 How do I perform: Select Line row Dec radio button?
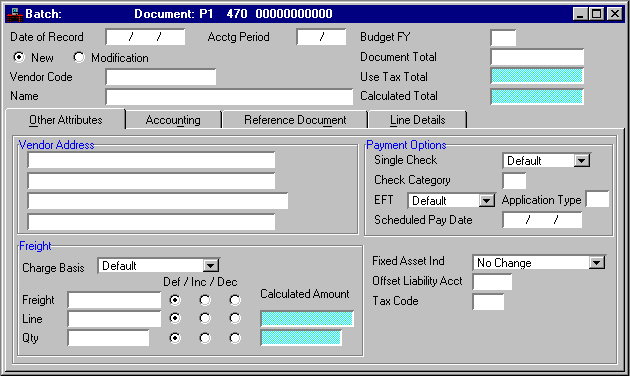235,319
